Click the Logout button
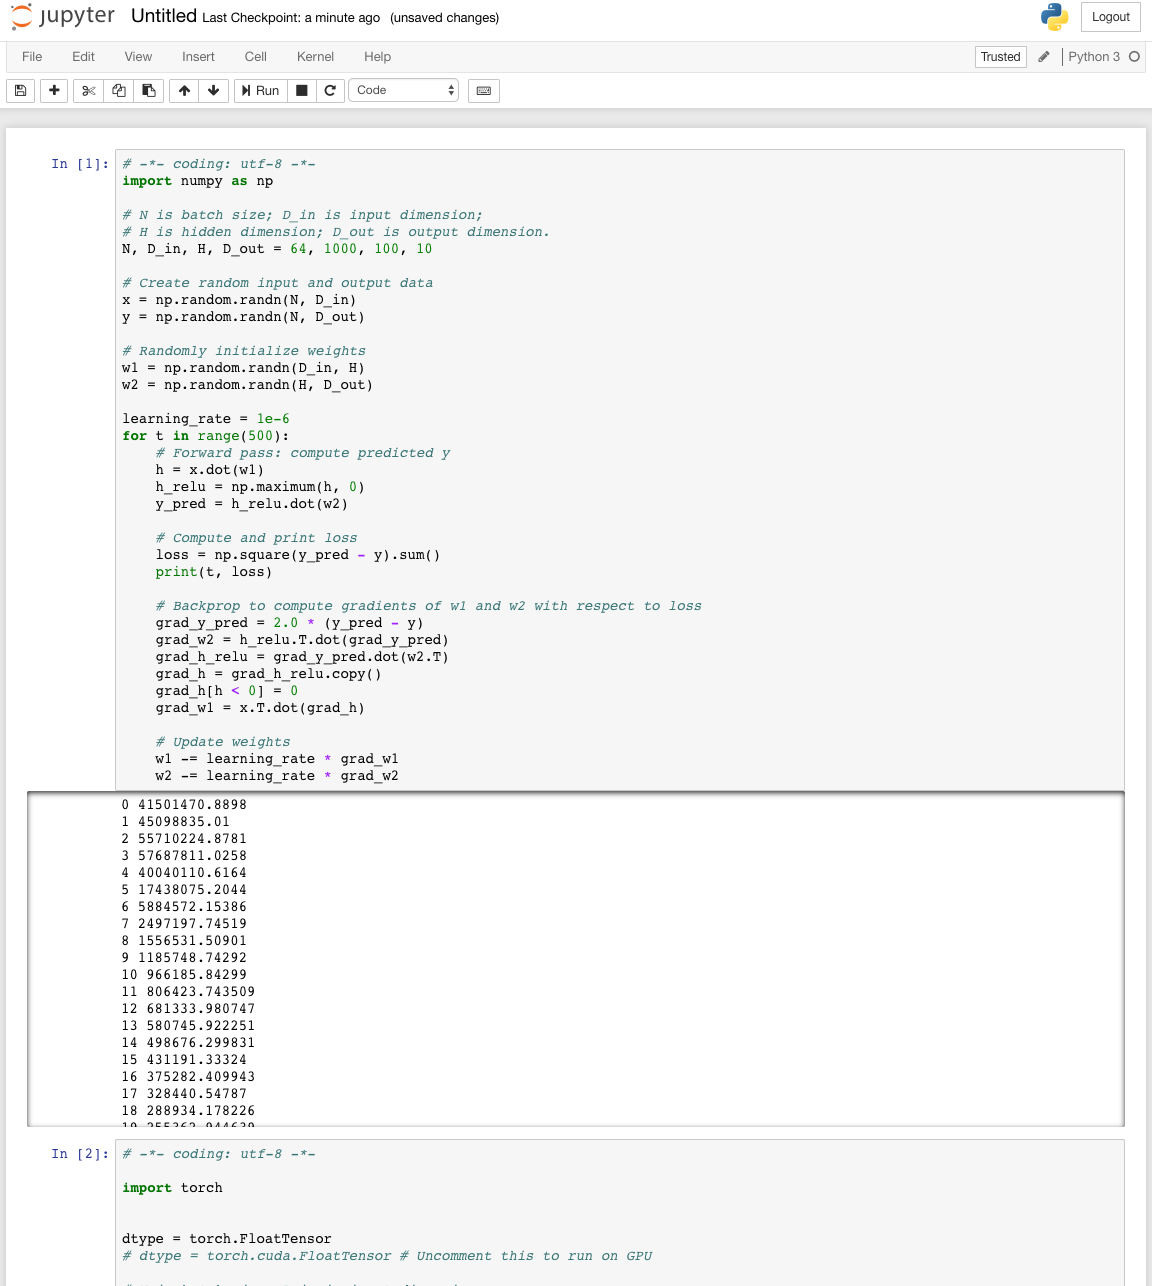 [x=1111, y=17]
